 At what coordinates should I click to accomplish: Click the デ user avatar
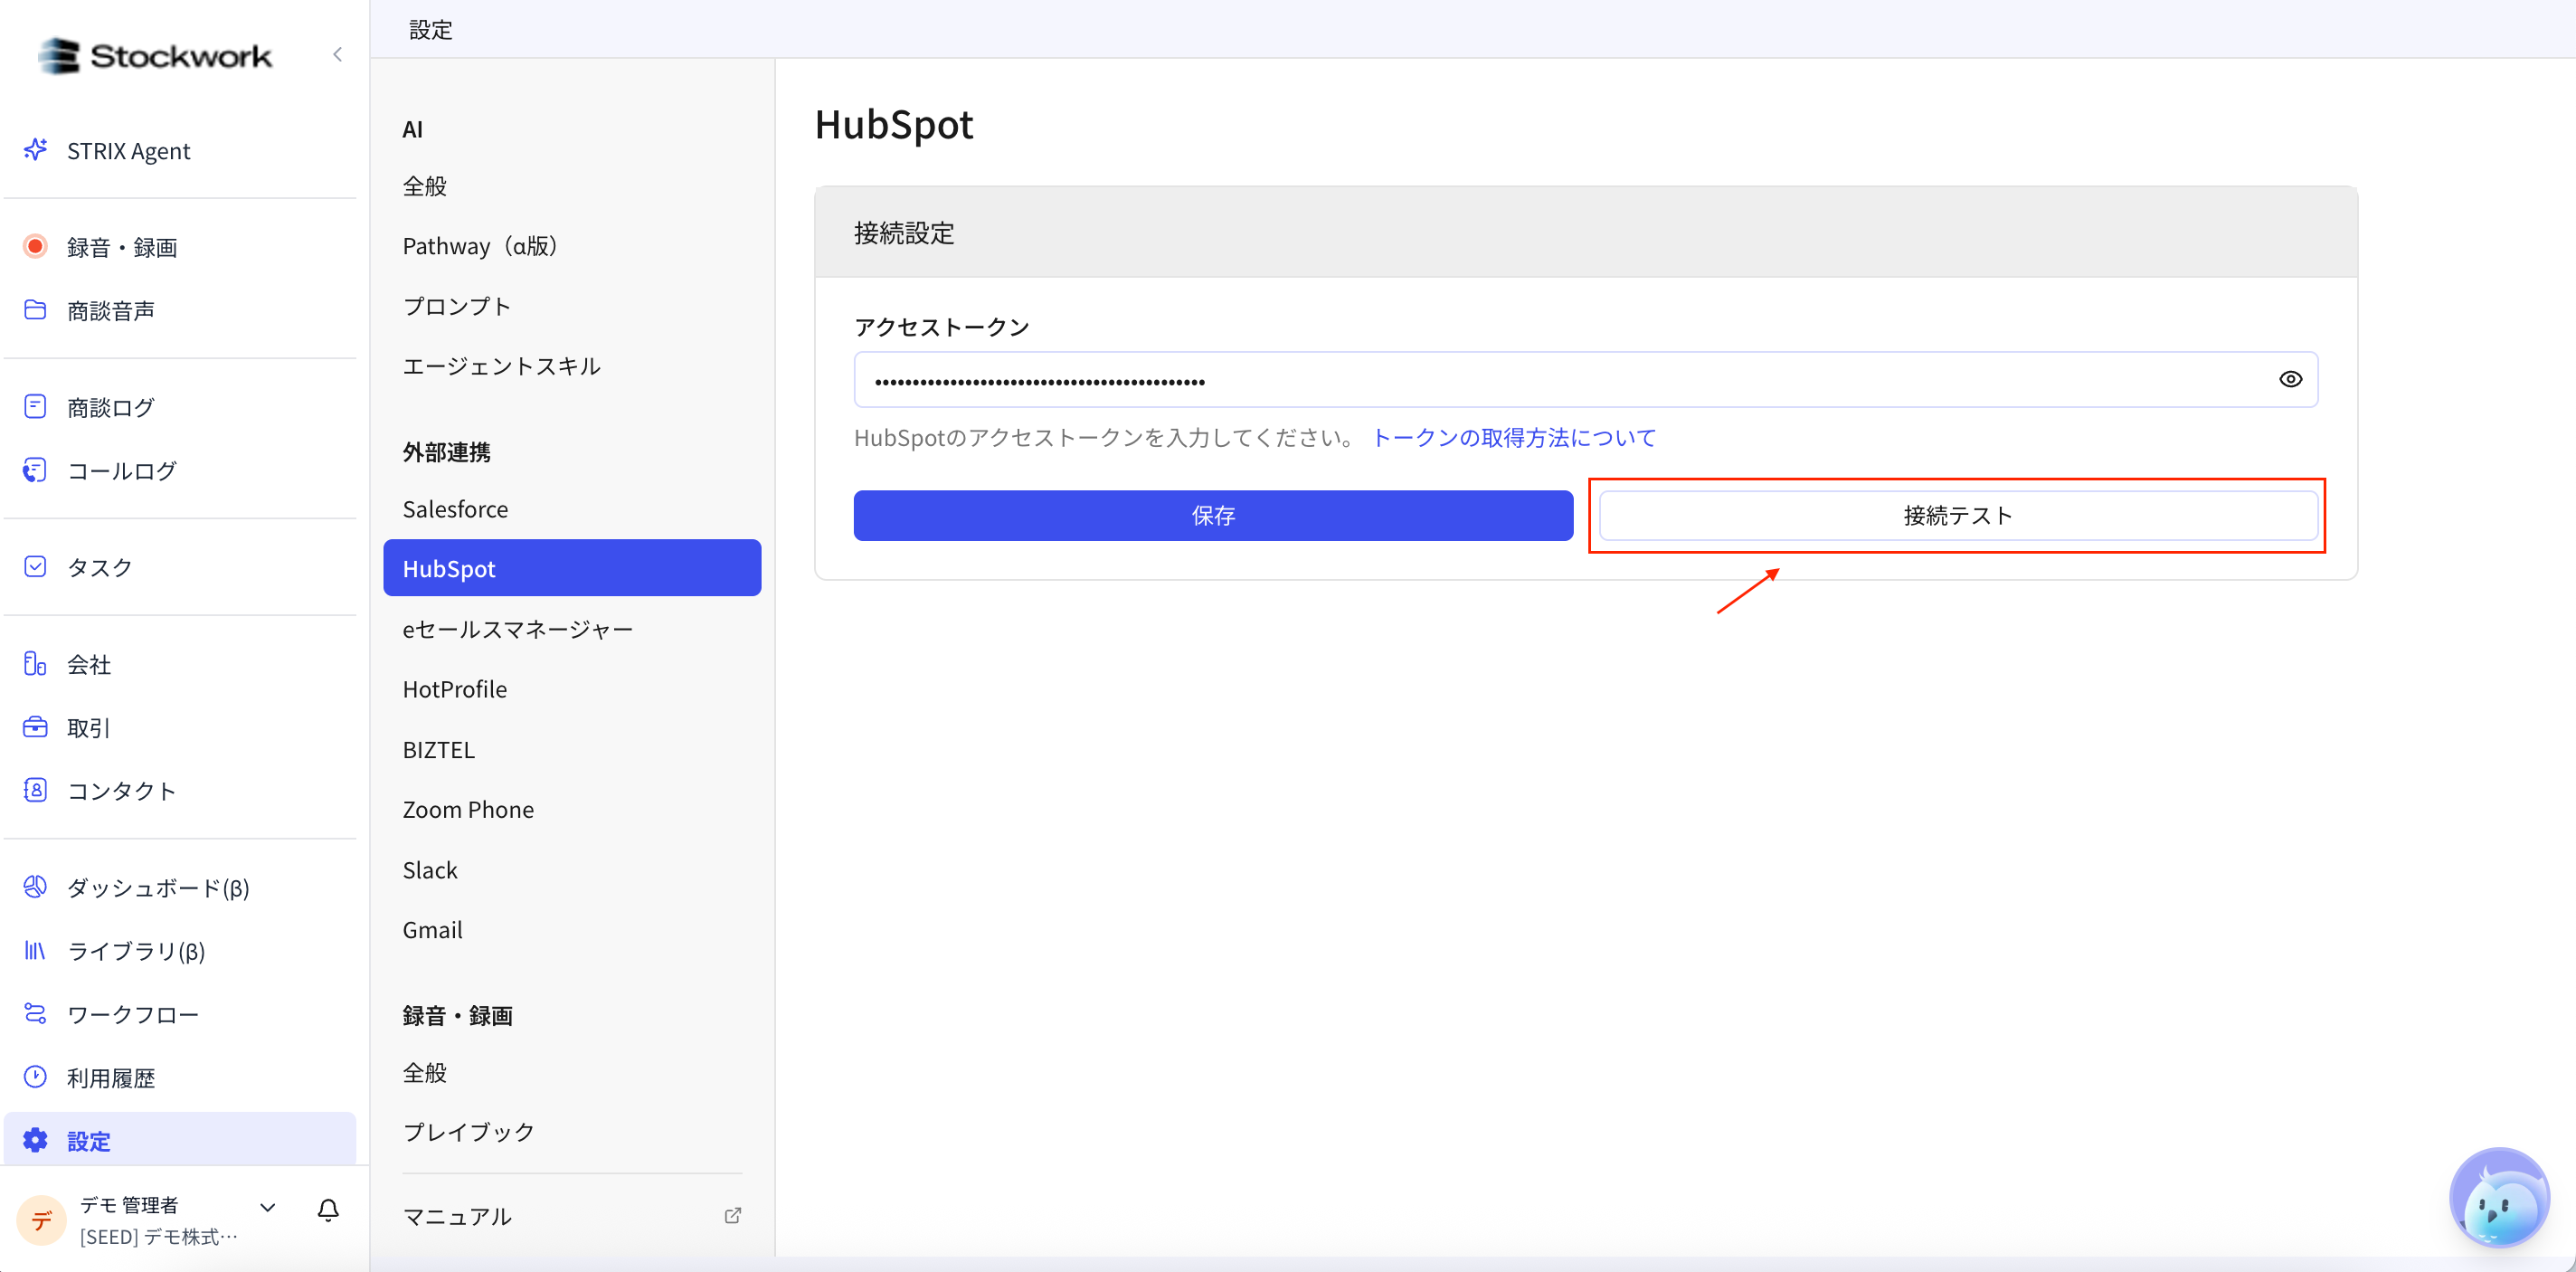pyautogui.click(x=41, y=1220)
